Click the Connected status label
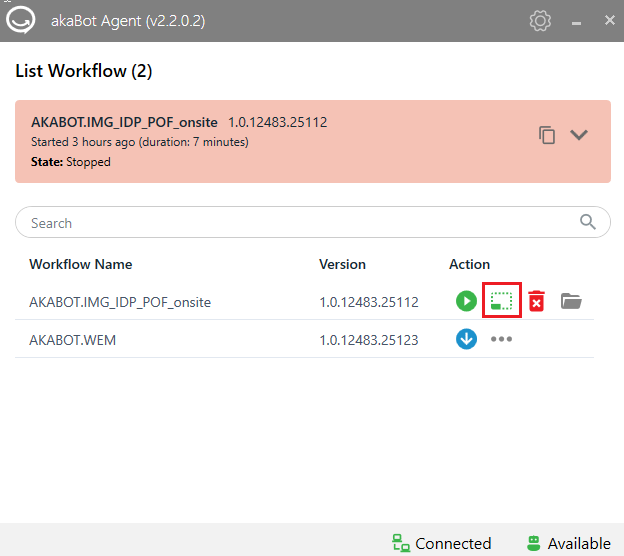Image resolution: width=624 pixels, height=556 pixels. pos(453,543)
